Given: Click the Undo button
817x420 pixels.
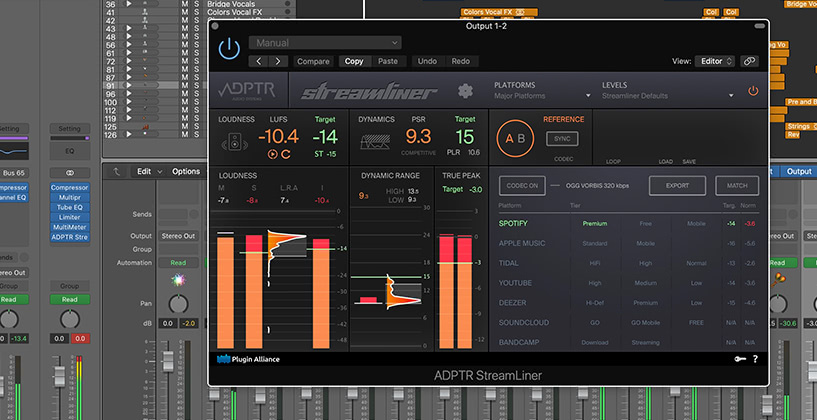Looking at the screenshot, I should click(x=427, y=61).
